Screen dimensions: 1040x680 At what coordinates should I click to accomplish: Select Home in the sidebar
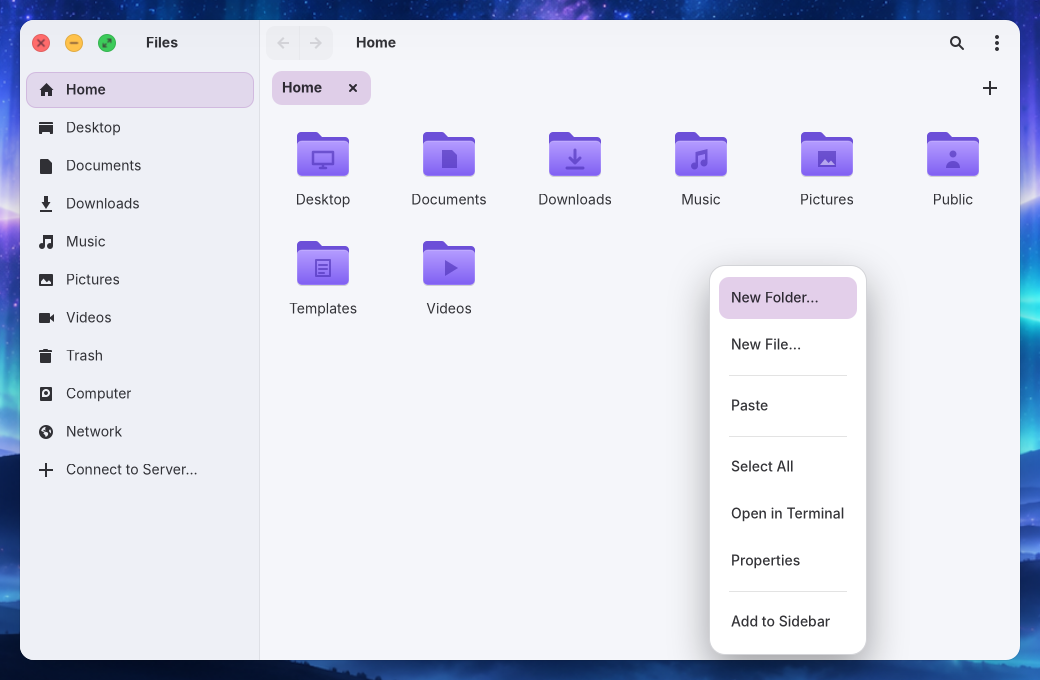140,90
